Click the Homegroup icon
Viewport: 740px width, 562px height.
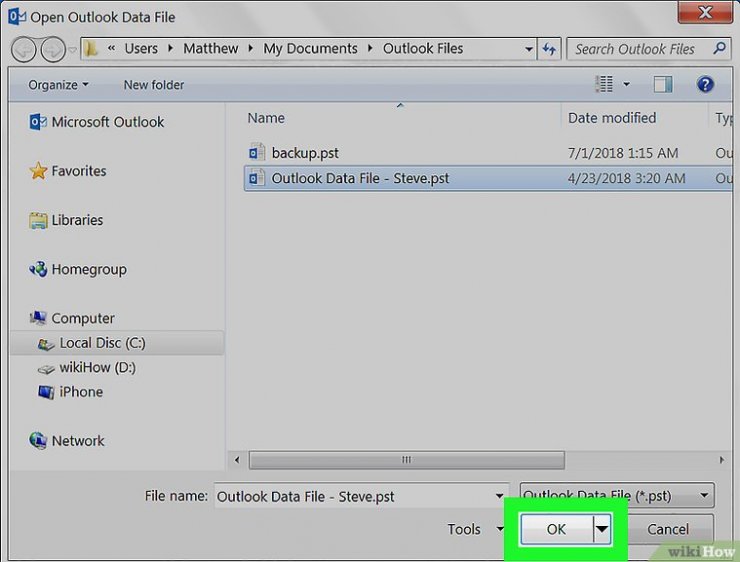coord(38,269)
